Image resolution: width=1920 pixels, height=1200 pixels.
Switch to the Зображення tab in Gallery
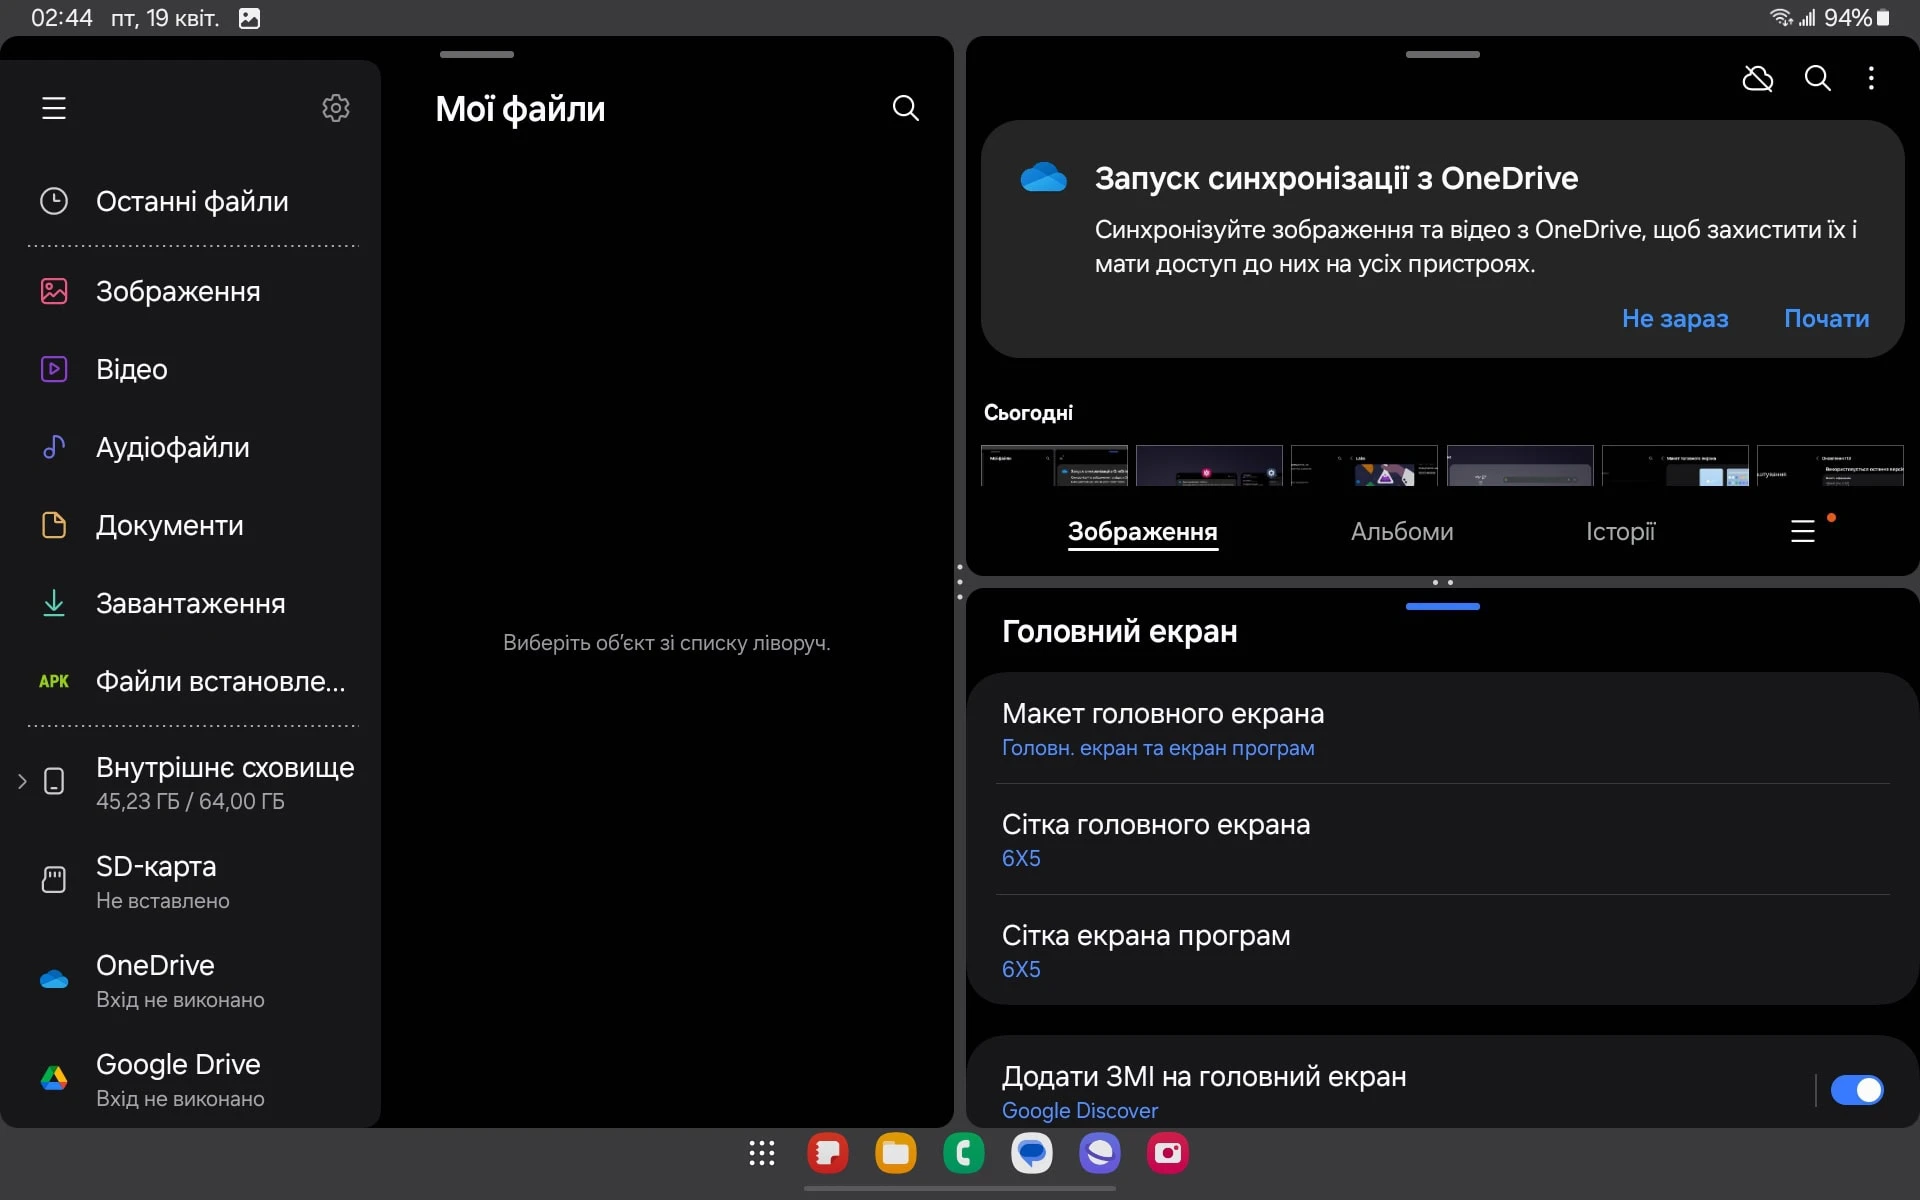click(x=1142, y=532)
